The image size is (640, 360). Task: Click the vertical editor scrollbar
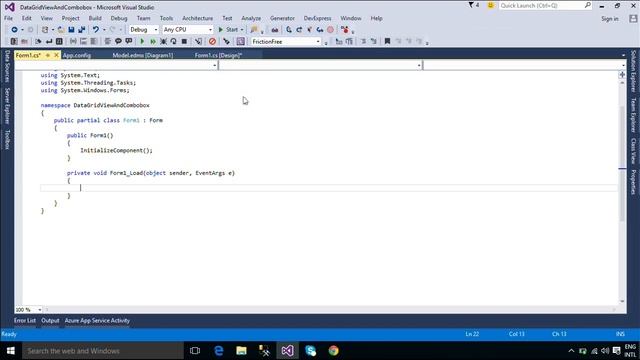point(622,163)
